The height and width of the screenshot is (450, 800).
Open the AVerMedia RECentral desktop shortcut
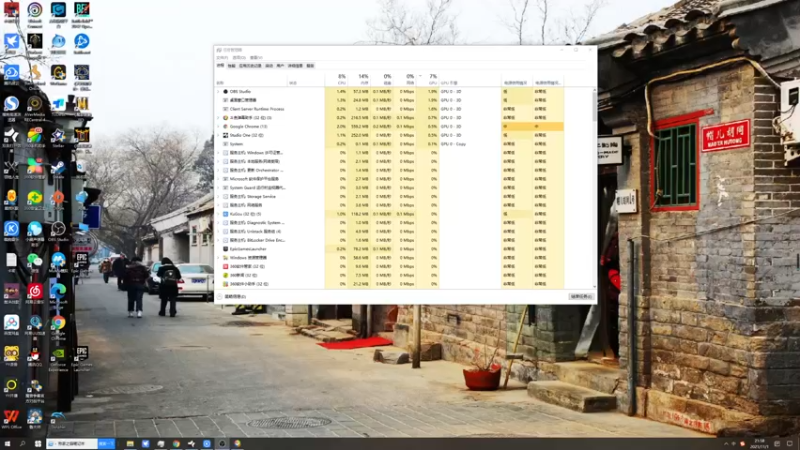(x=35, y=108)
